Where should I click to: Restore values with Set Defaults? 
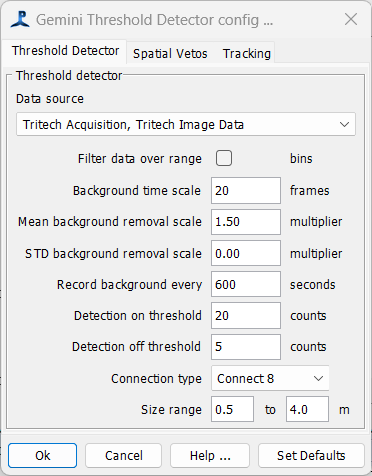311,455
